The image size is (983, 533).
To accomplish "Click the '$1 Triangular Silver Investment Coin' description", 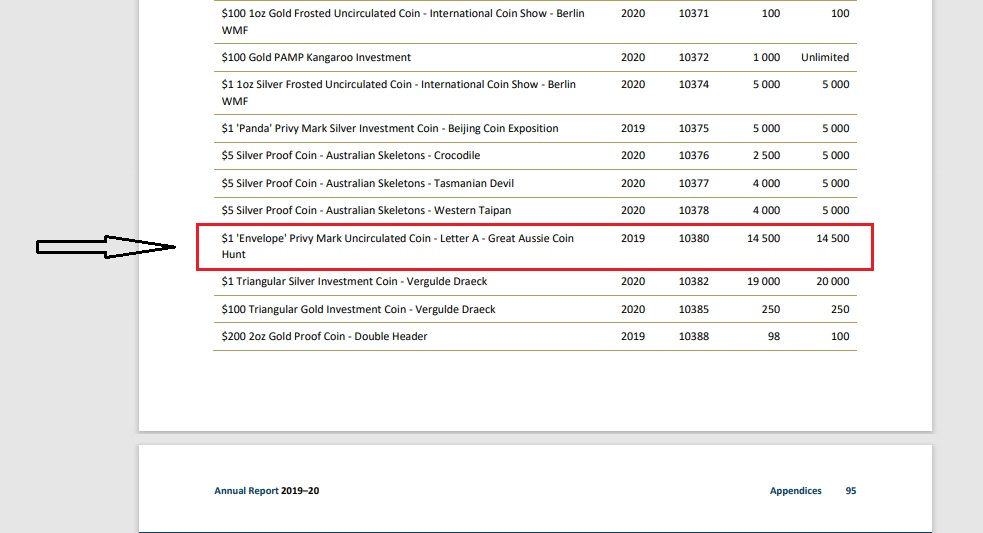I will [x=354, y=282].
